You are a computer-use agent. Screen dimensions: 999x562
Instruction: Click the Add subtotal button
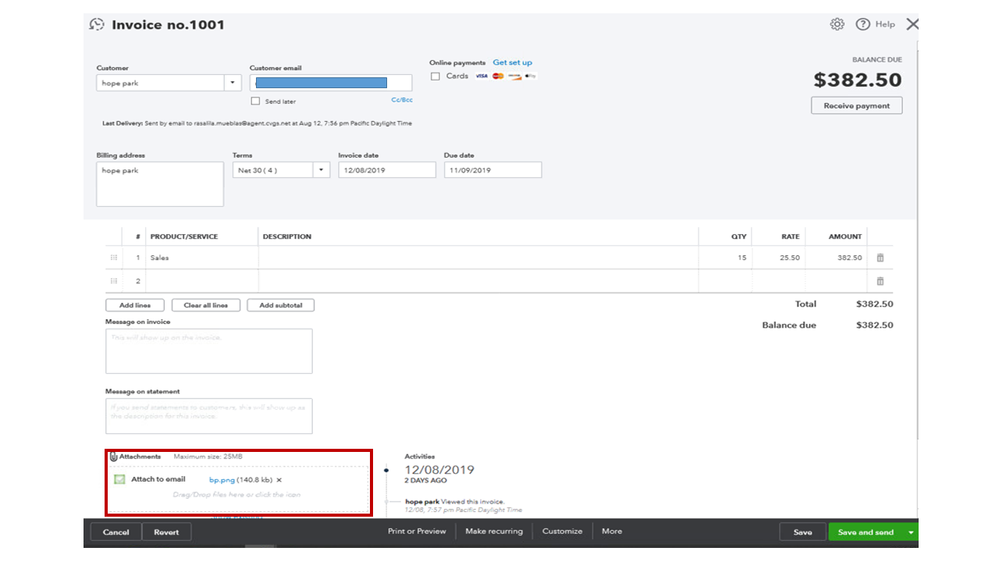280,305
